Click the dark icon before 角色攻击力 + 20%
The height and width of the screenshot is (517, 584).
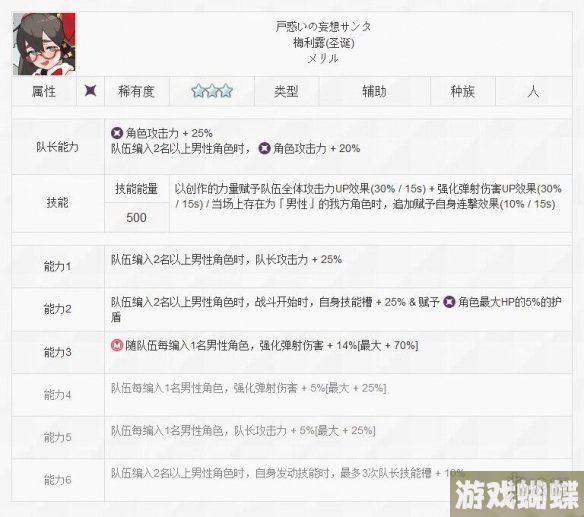click(264, 148)
